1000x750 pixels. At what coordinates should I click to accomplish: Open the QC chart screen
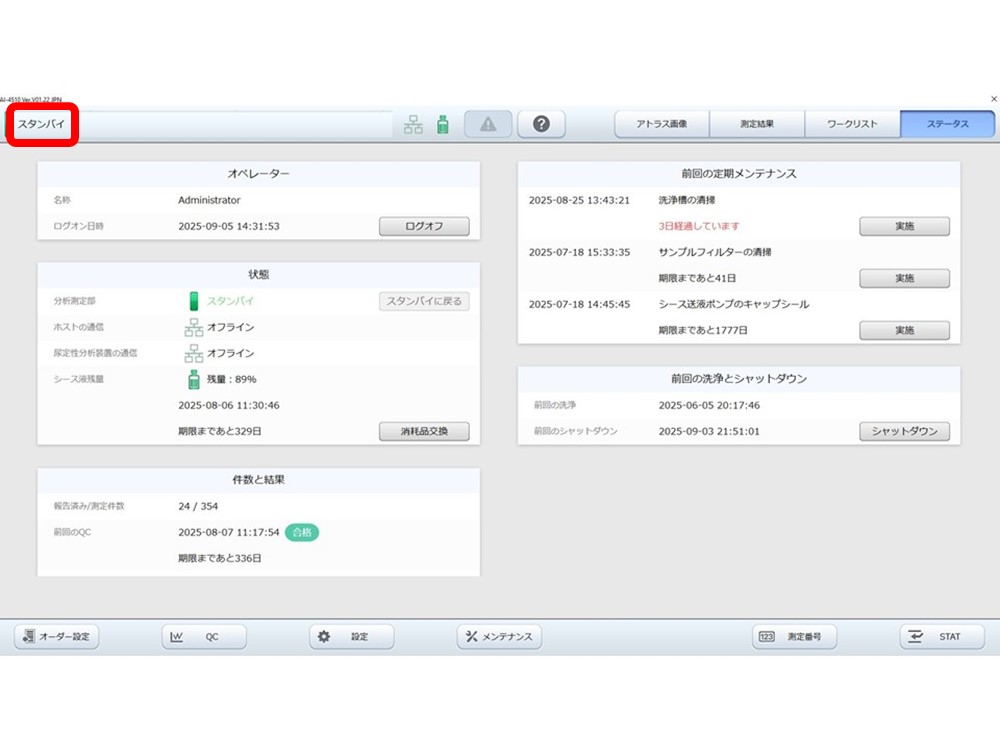click(x=204, y=637)
